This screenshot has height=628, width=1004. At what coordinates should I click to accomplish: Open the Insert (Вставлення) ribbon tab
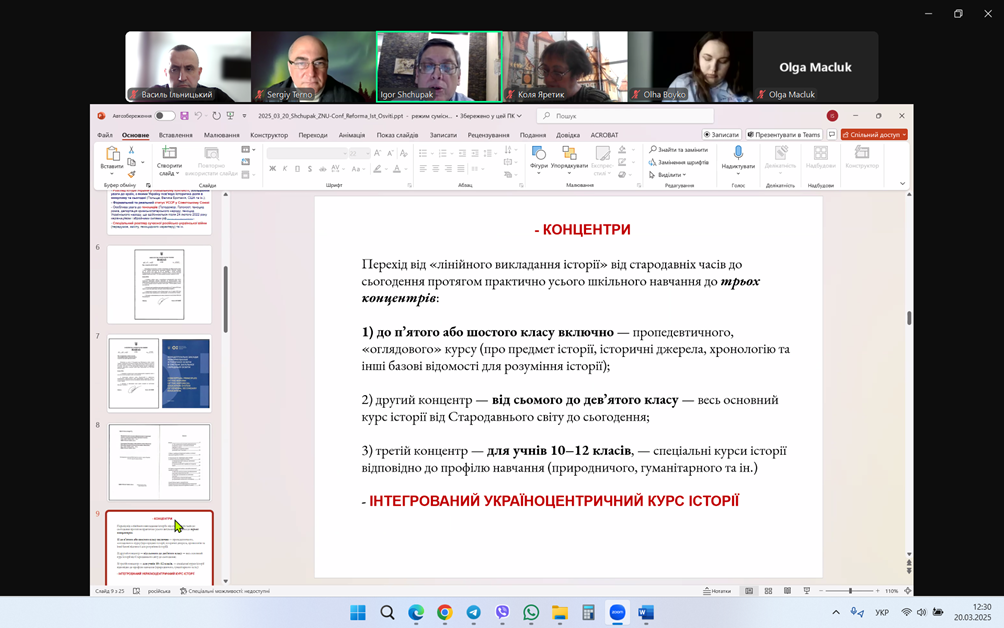click(x=175, y=135)
